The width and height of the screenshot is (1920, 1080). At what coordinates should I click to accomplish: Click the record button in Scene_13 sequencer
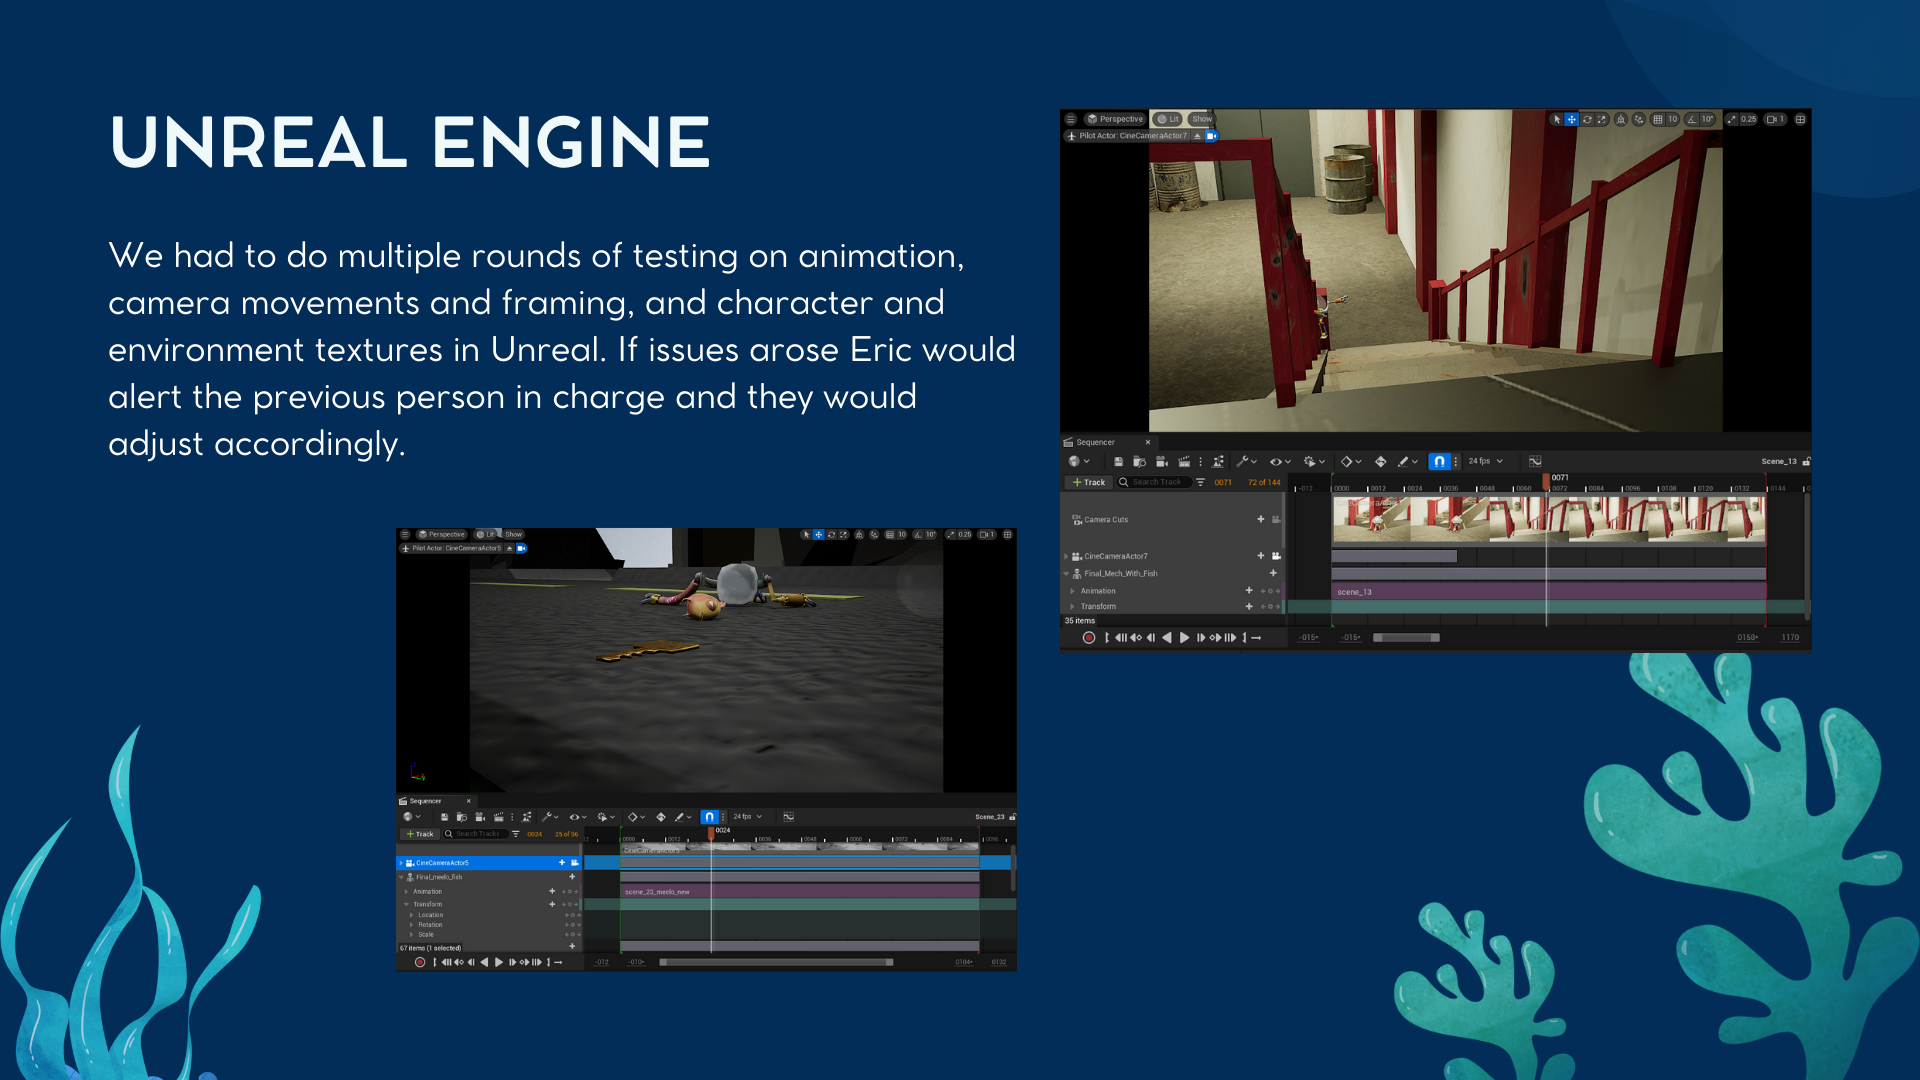tap(1089, 638)
